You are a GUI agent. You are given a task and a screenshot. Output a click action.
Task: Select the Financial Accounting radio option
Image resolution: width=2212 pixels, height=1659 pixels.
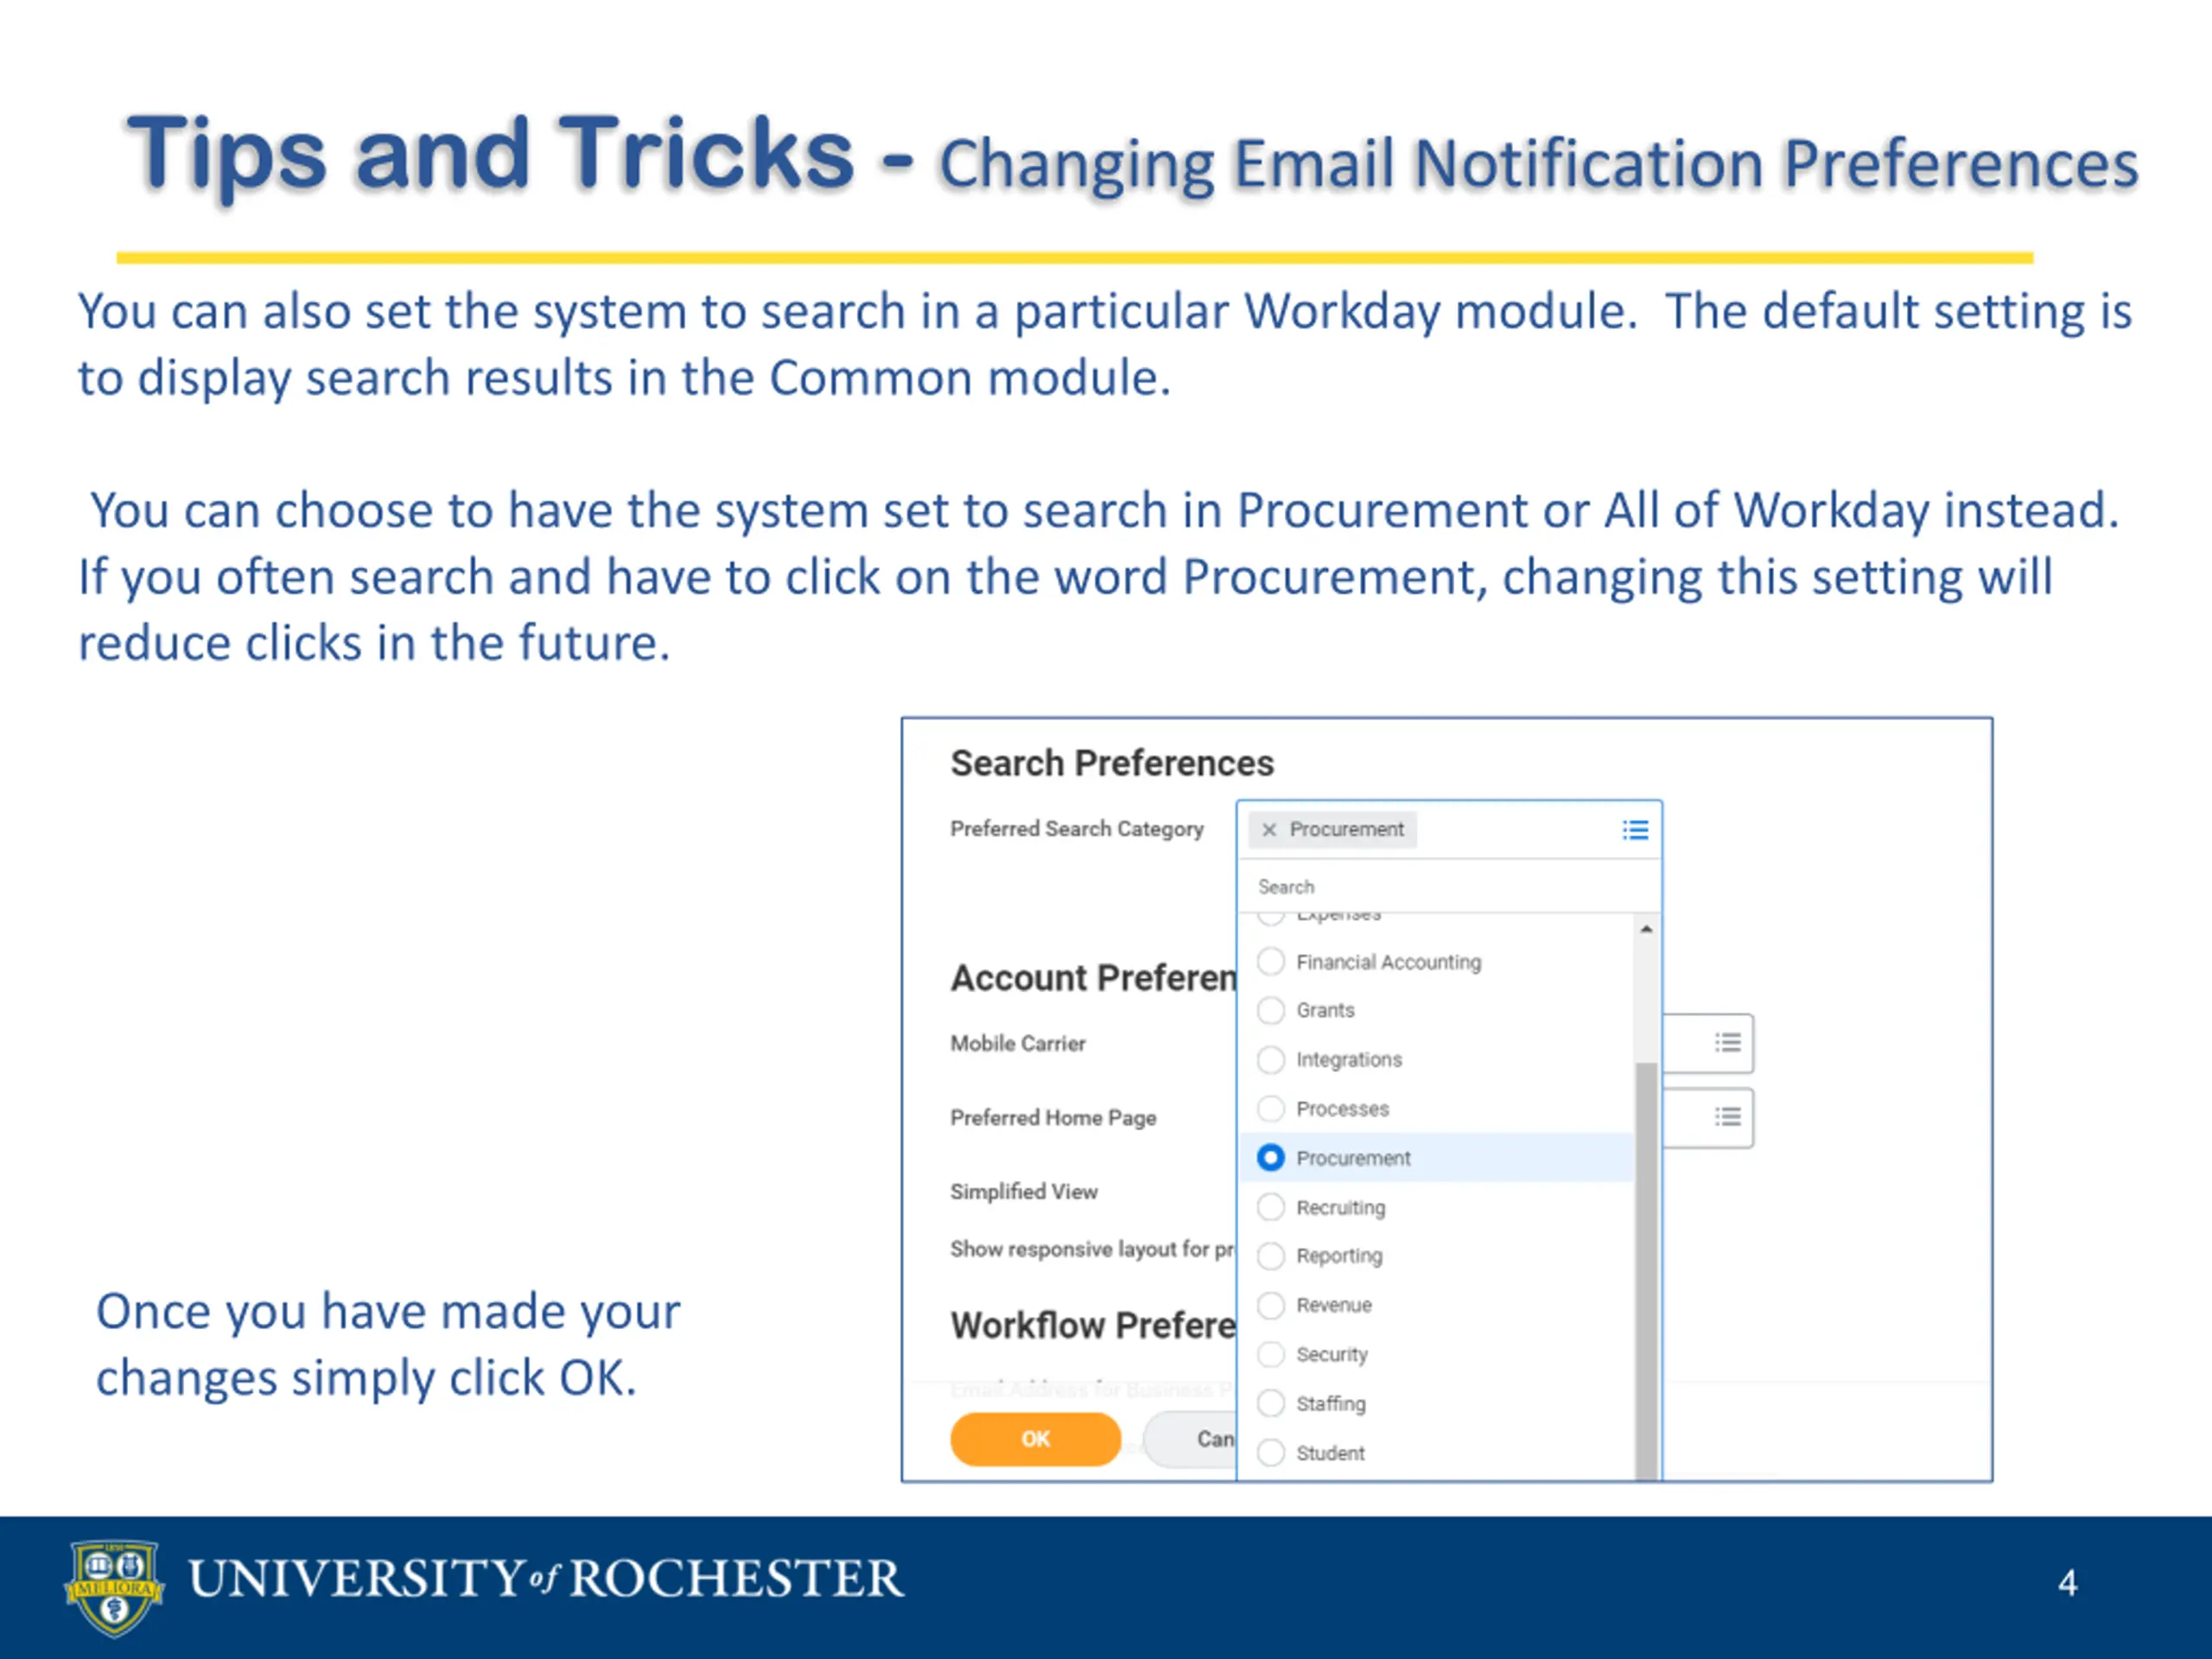(x=1270, y=962)
